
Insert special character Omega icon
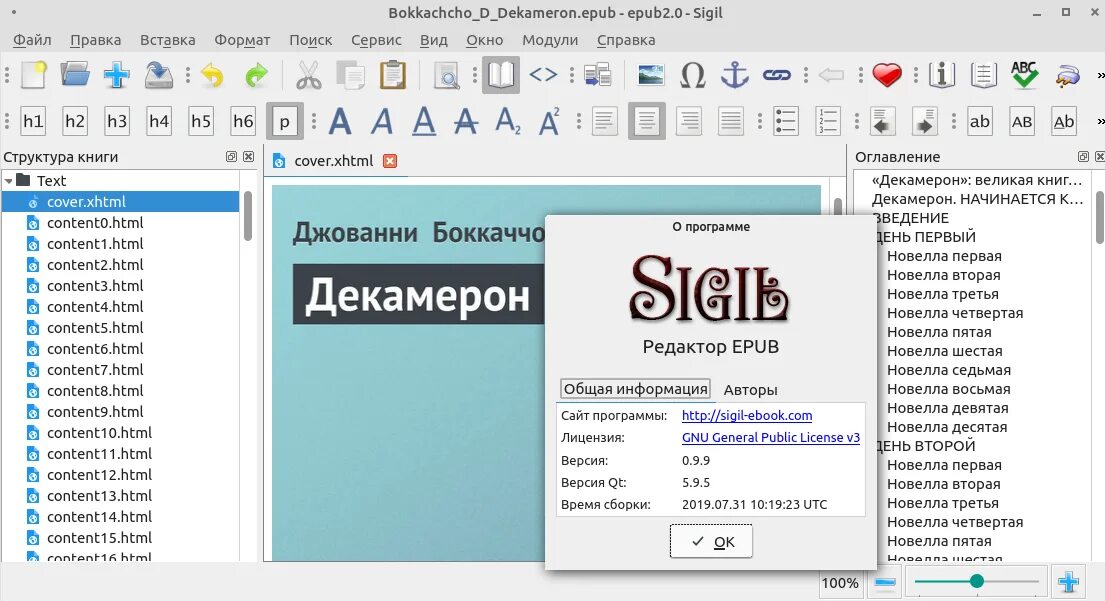point(693,75)
